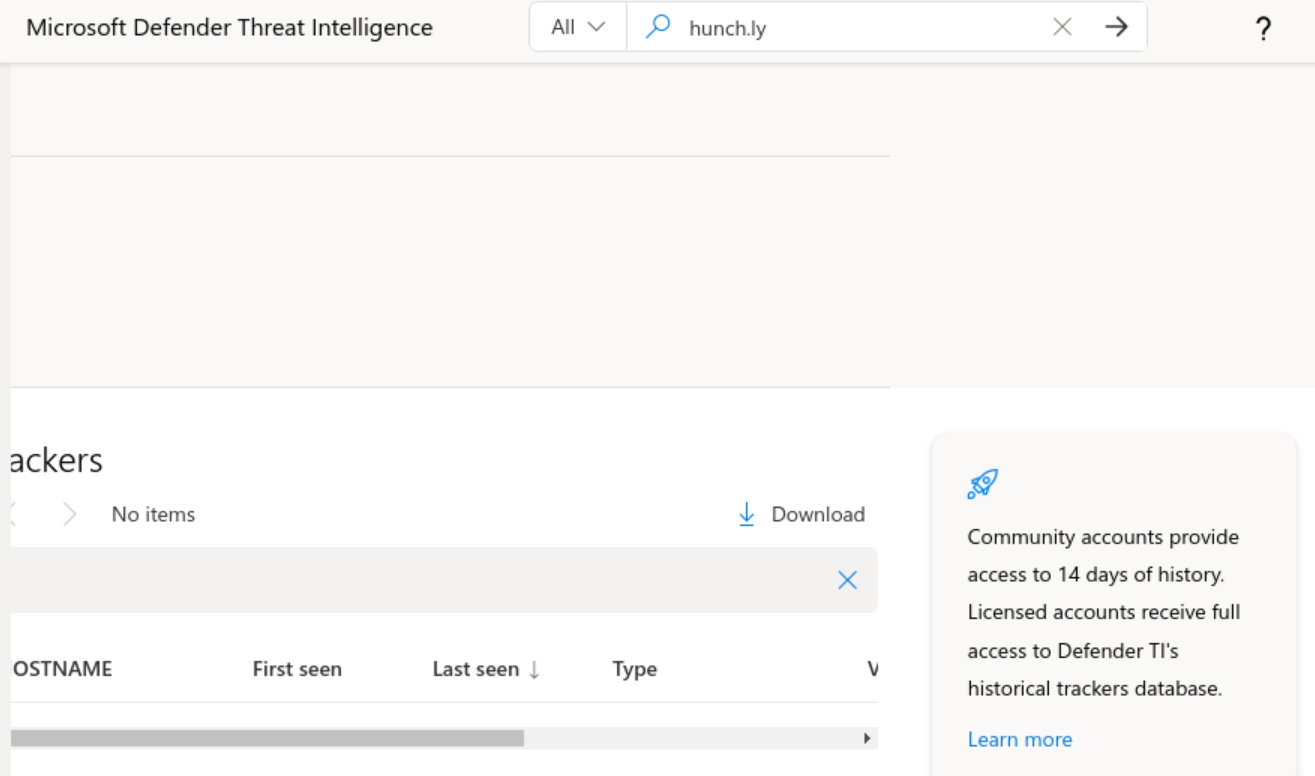Open the help question mark icon

1264,29
